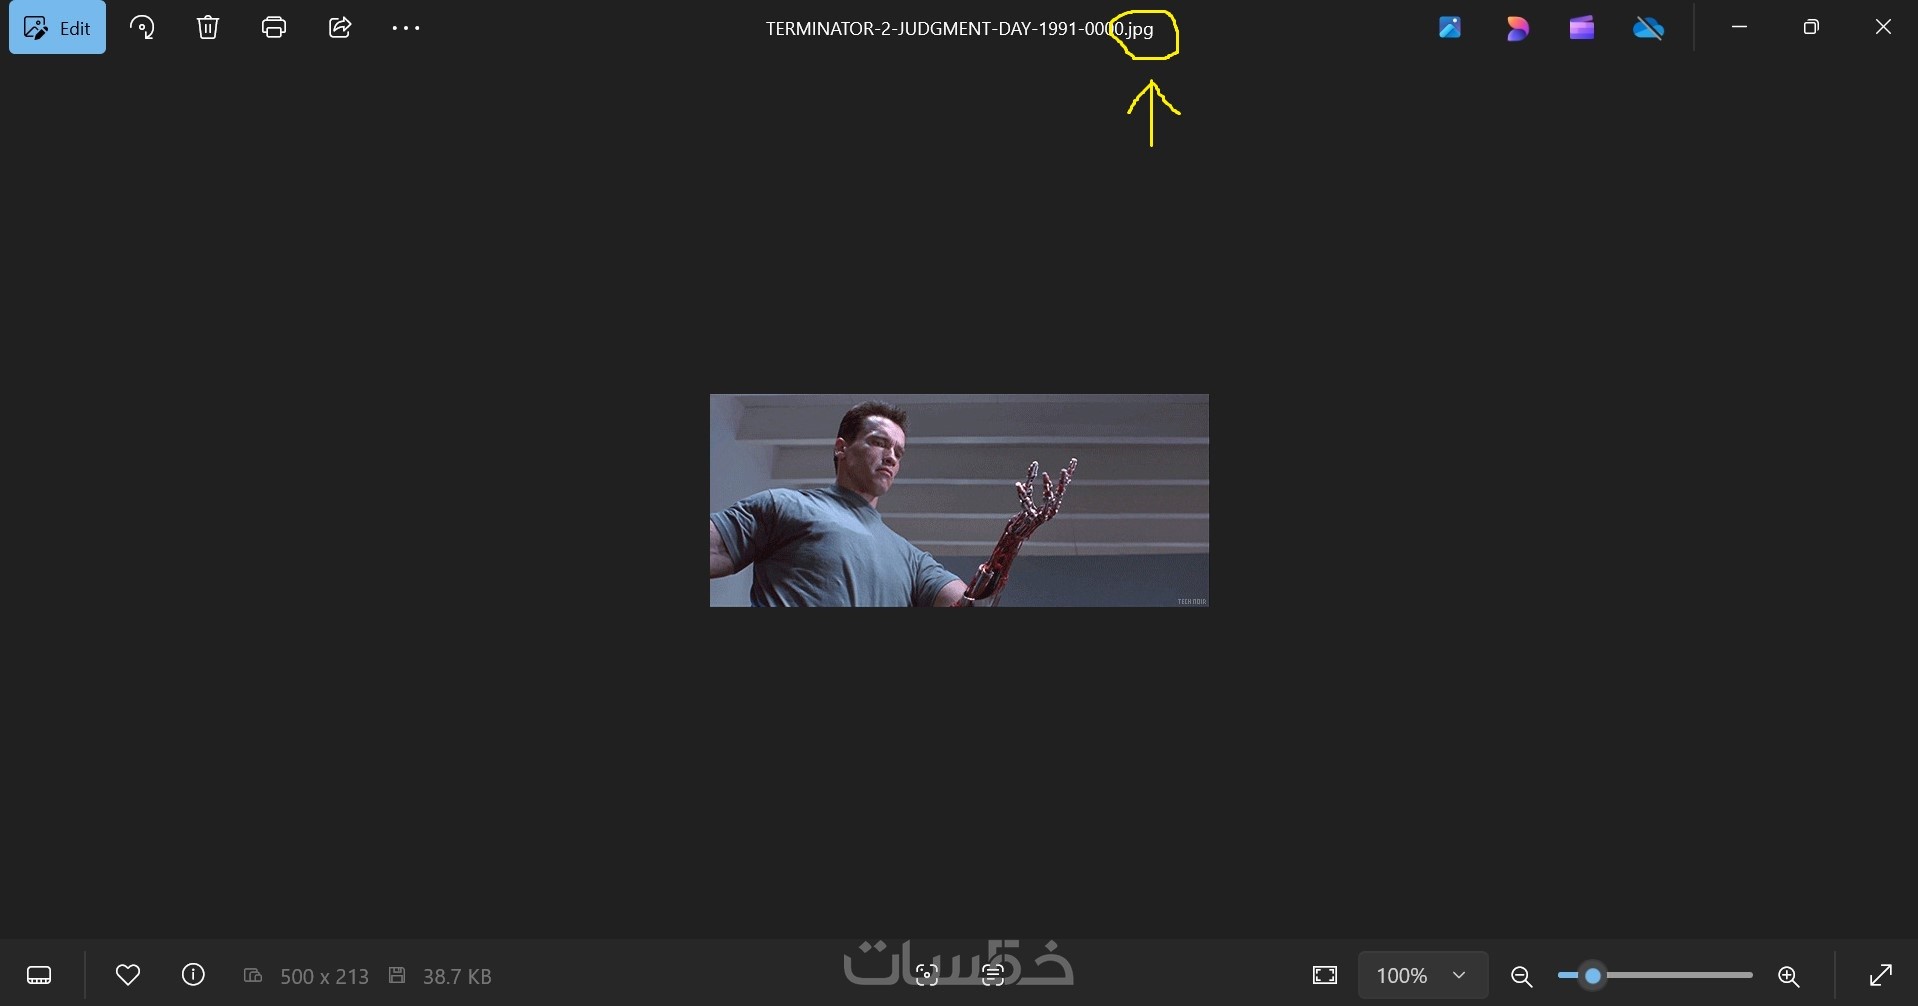The height and width of the screenshot is (1006, 1918).
Task: Open the purple Clipchamp video icon
Action: tap(1582, 28)
